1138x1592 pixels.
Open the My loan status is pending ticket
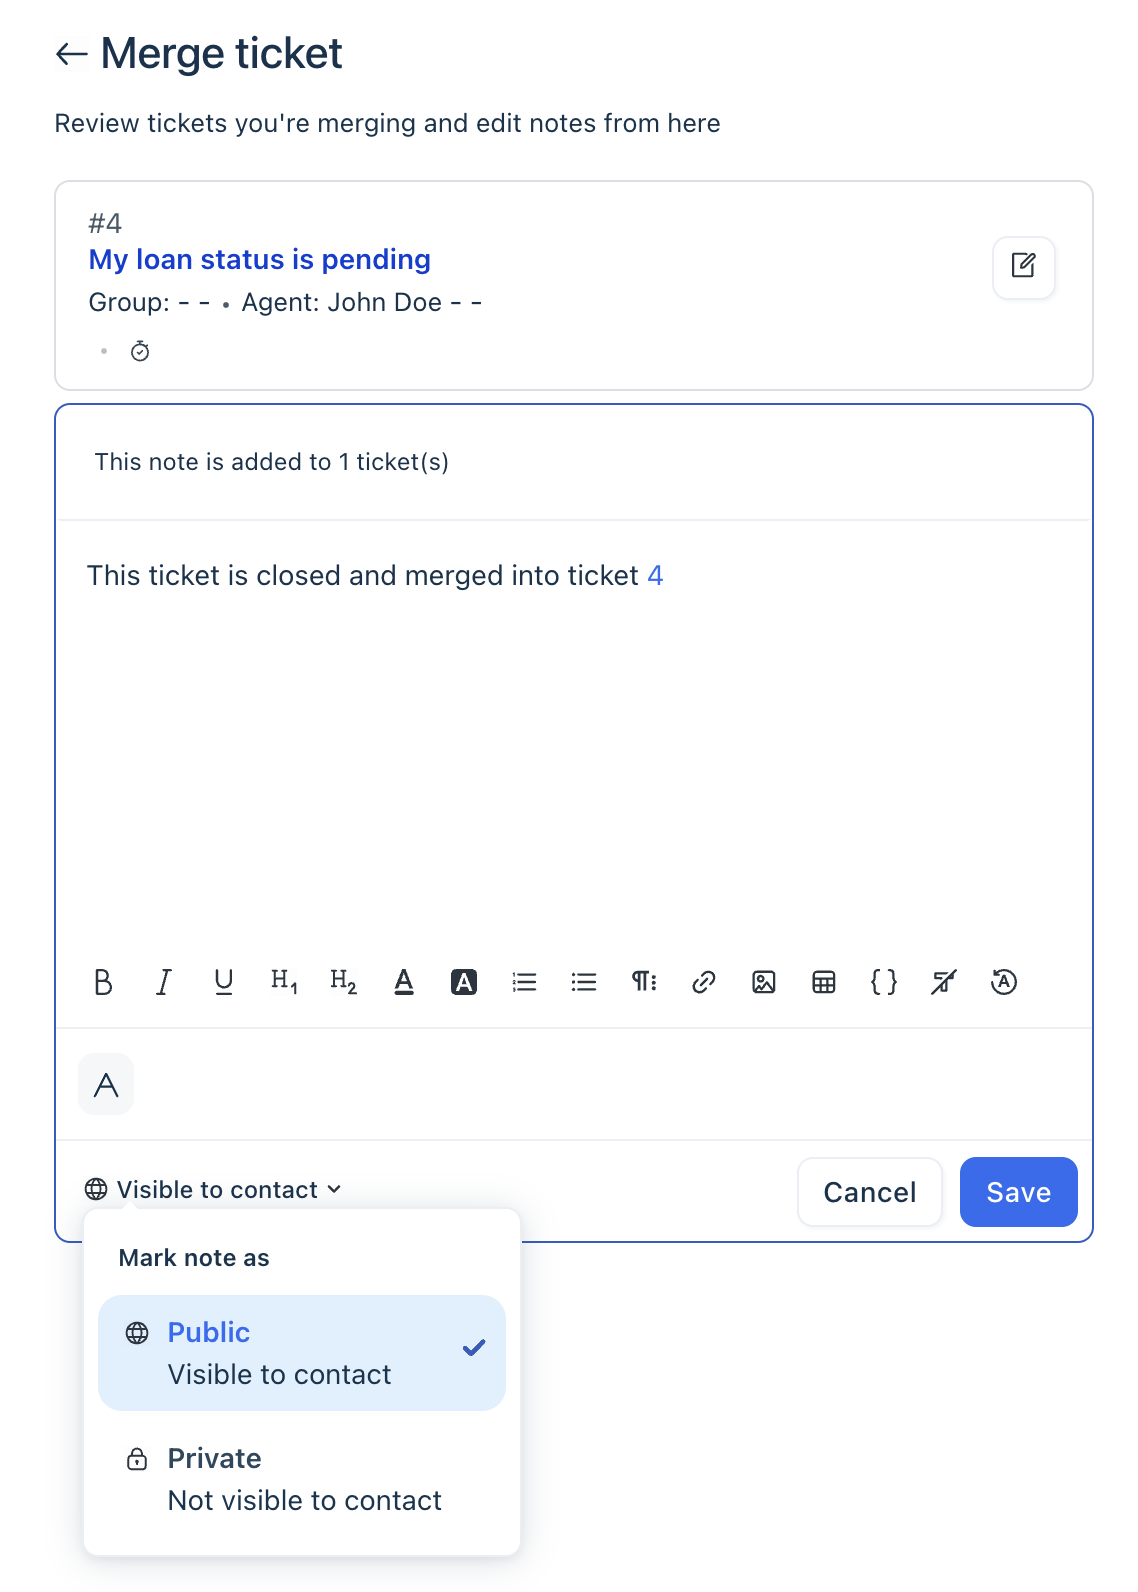260,259
